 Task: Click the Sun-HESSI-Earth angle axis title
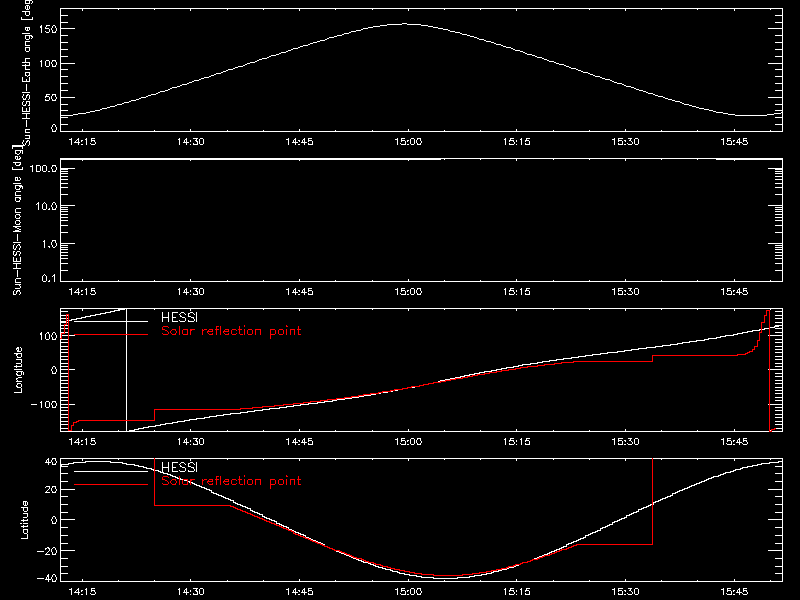28,71
